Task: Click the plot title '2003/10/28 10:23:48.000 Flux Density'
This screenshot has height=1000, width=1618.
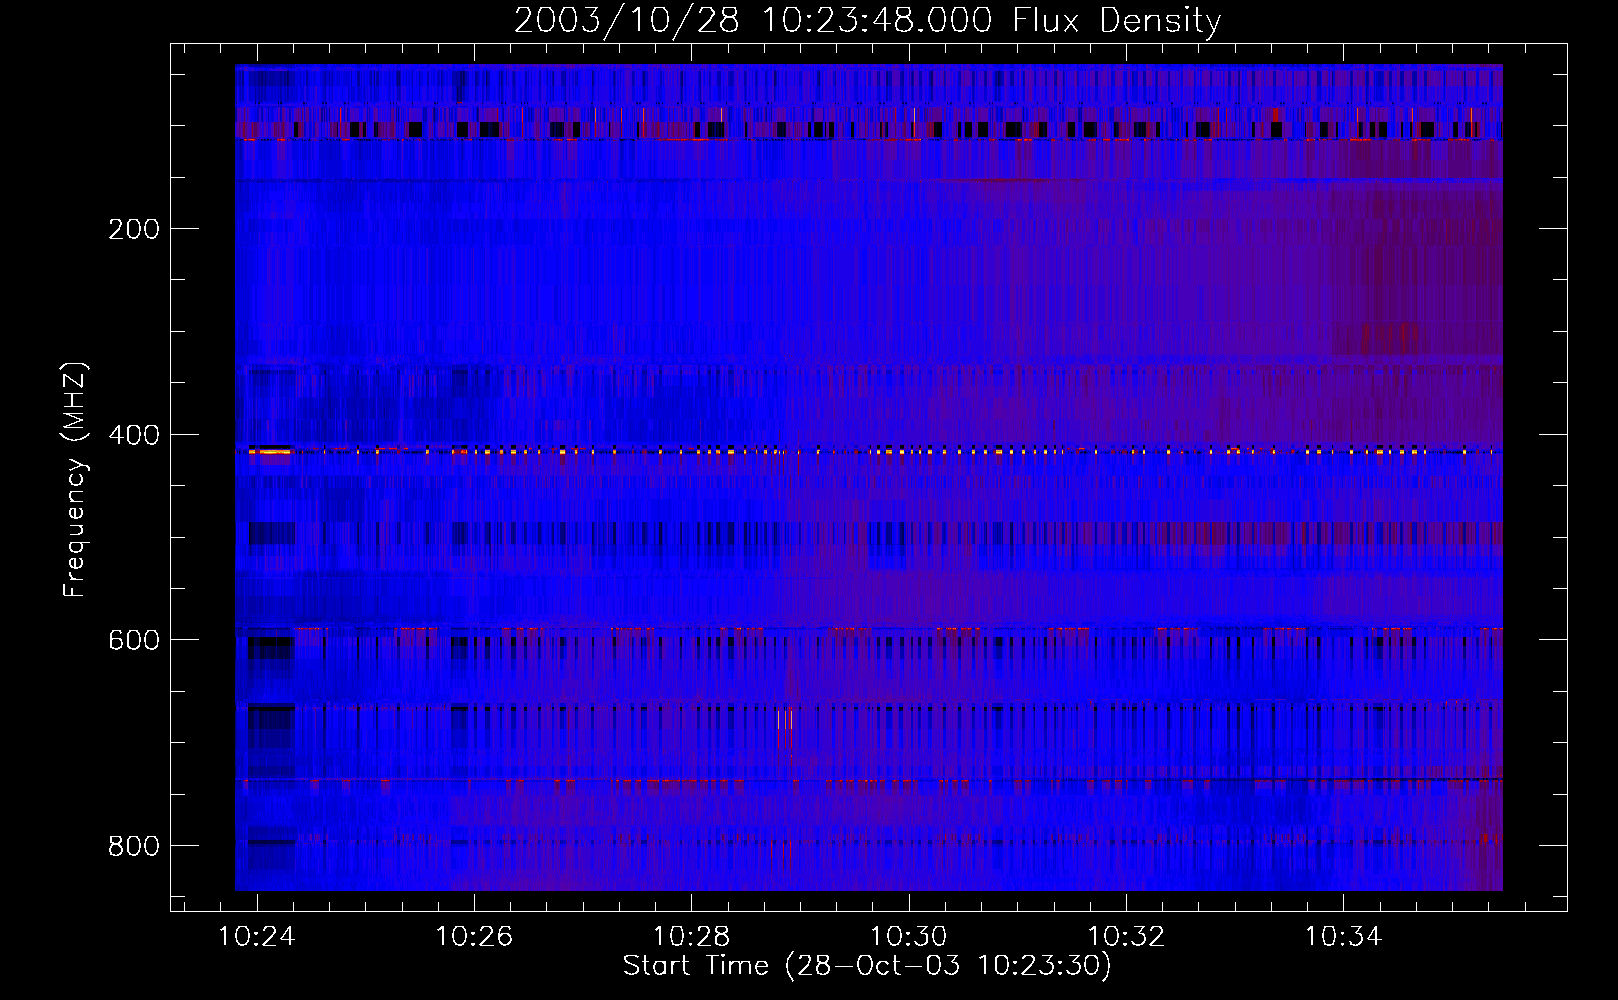Action: tap(867, 20)
